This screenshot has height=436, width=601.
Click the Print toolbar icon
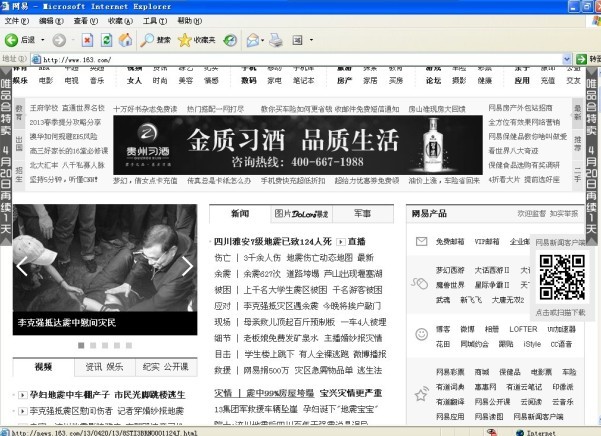[277, 40]
